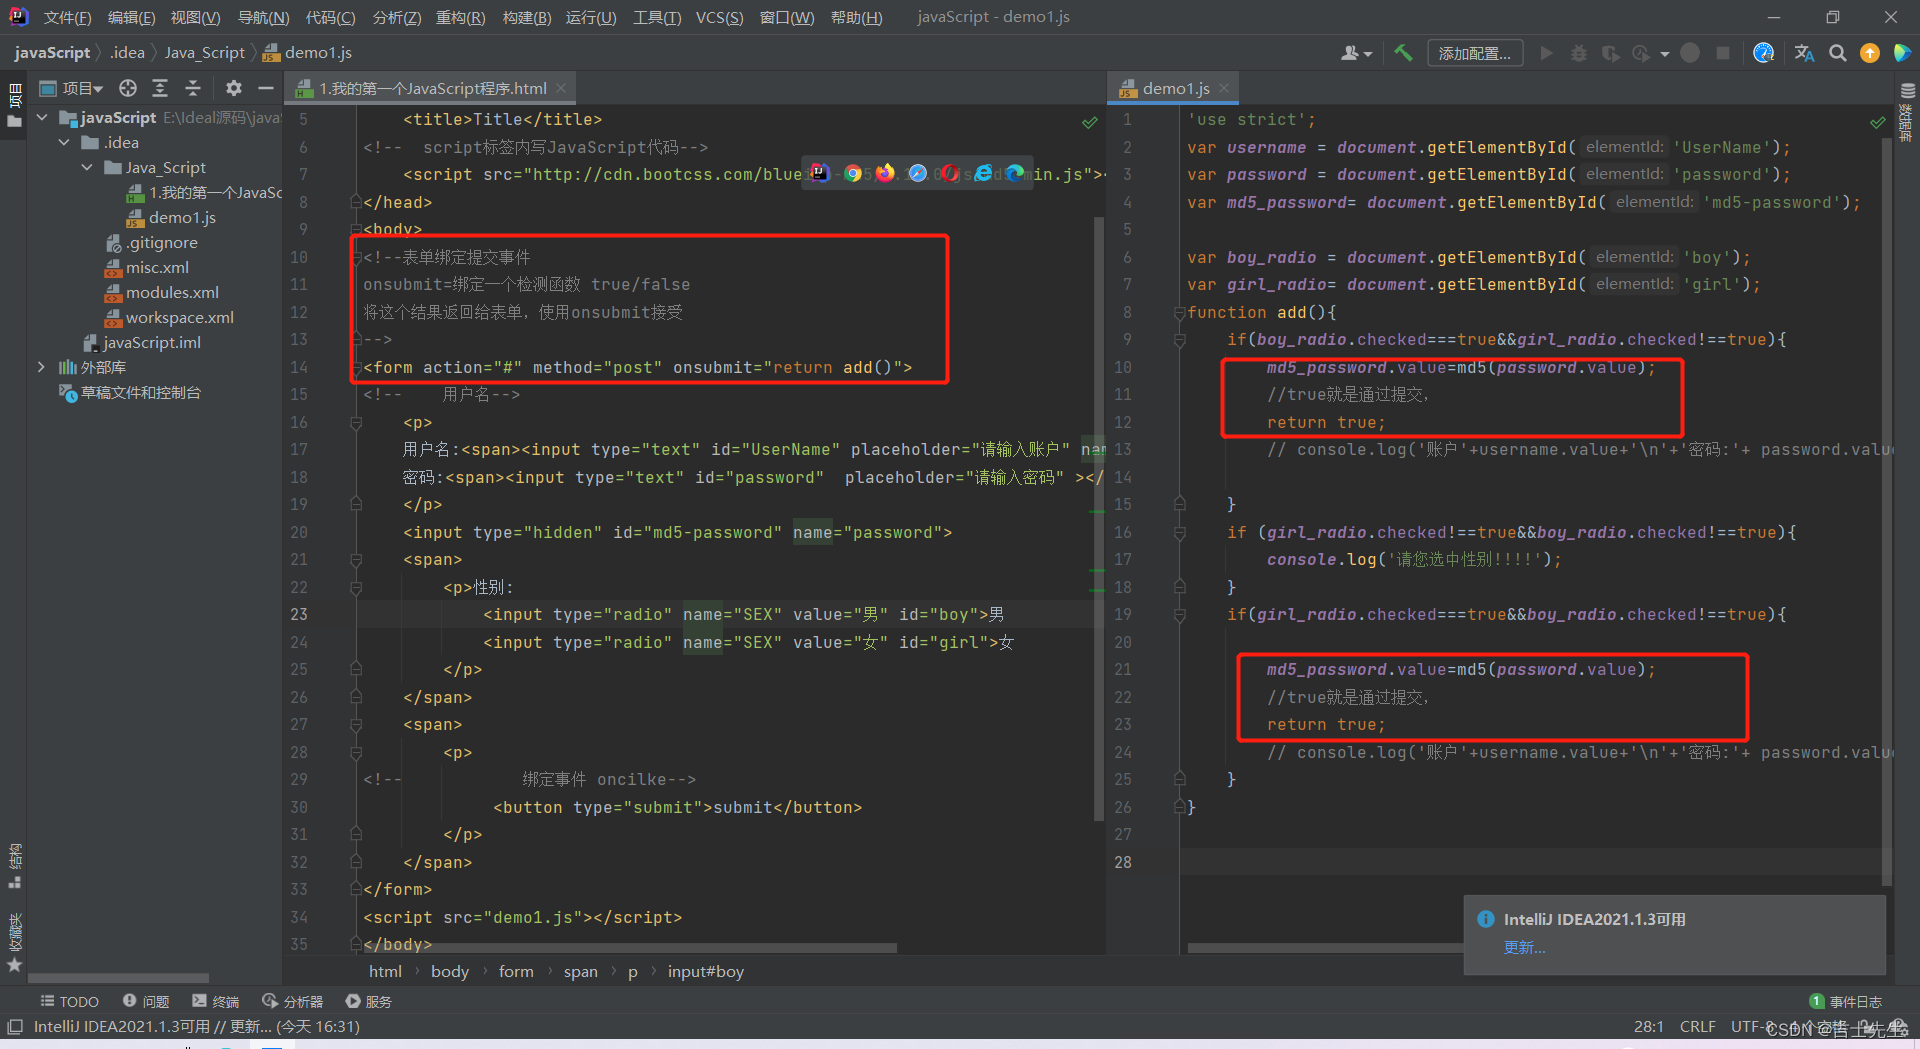This screenshot has height=1049, width=1920.
Task: Toggle the 问题 problems tool window
Action: point(146,1001)
